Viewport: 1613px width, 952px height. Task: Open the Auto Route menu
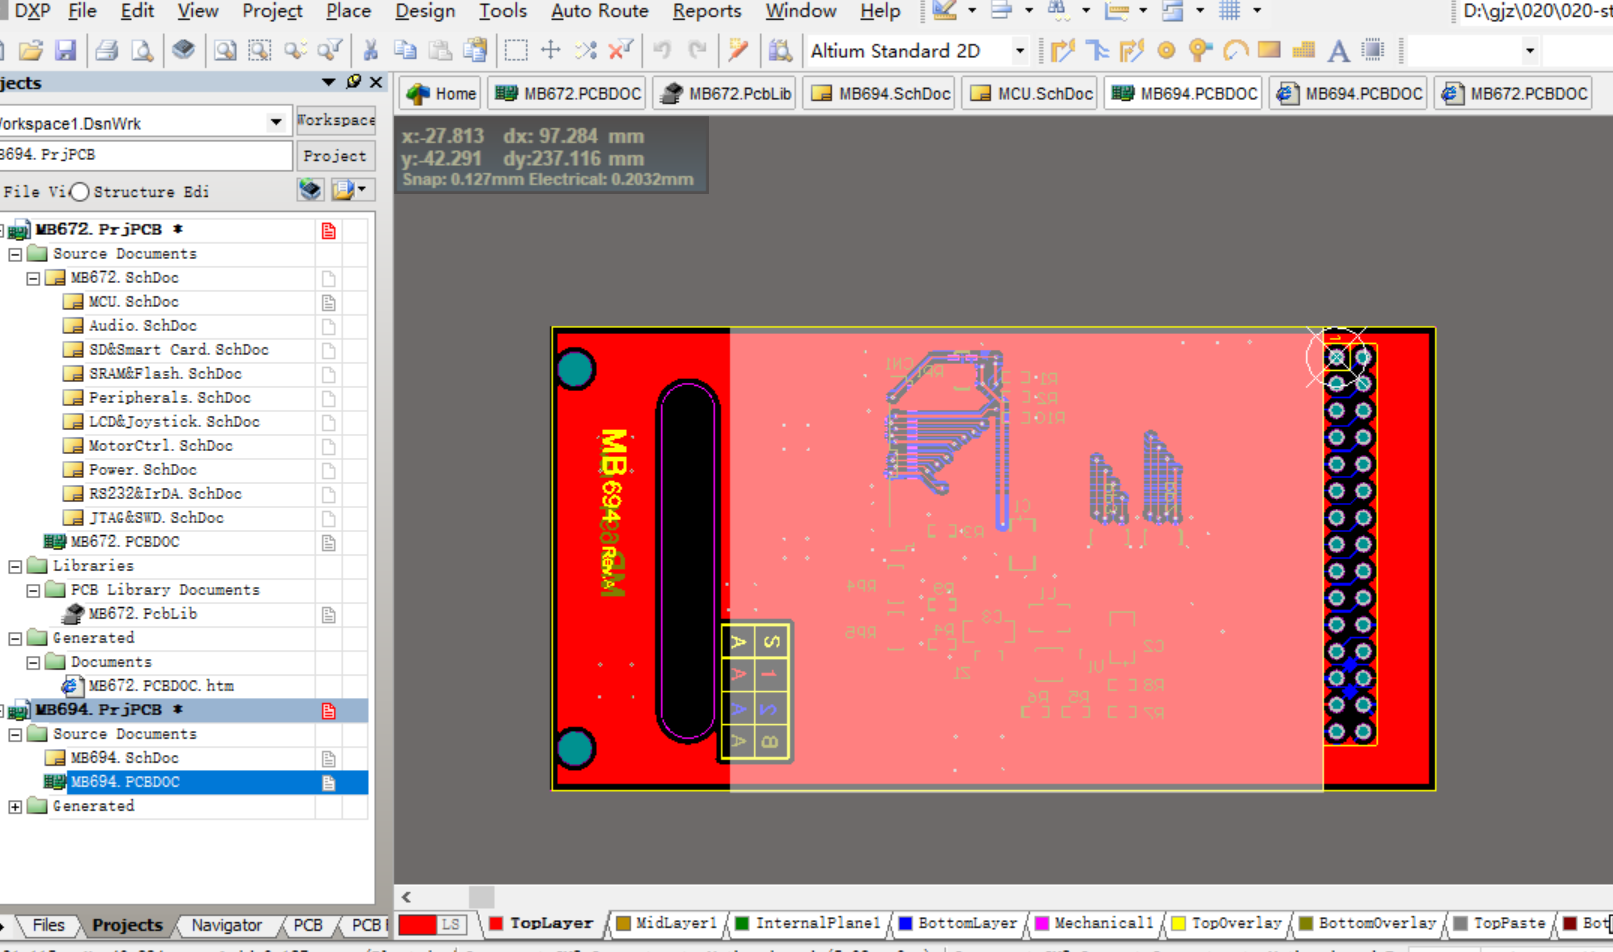(x=599, y=11)
